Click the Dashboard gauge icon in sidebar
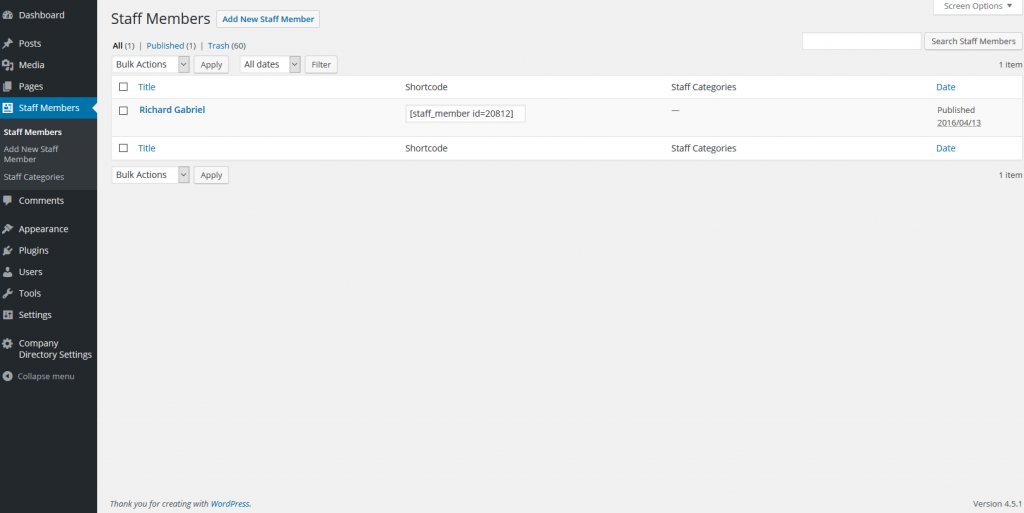Image resolution: width=1024 pixels, height=513 pixels. pos(8,15)
